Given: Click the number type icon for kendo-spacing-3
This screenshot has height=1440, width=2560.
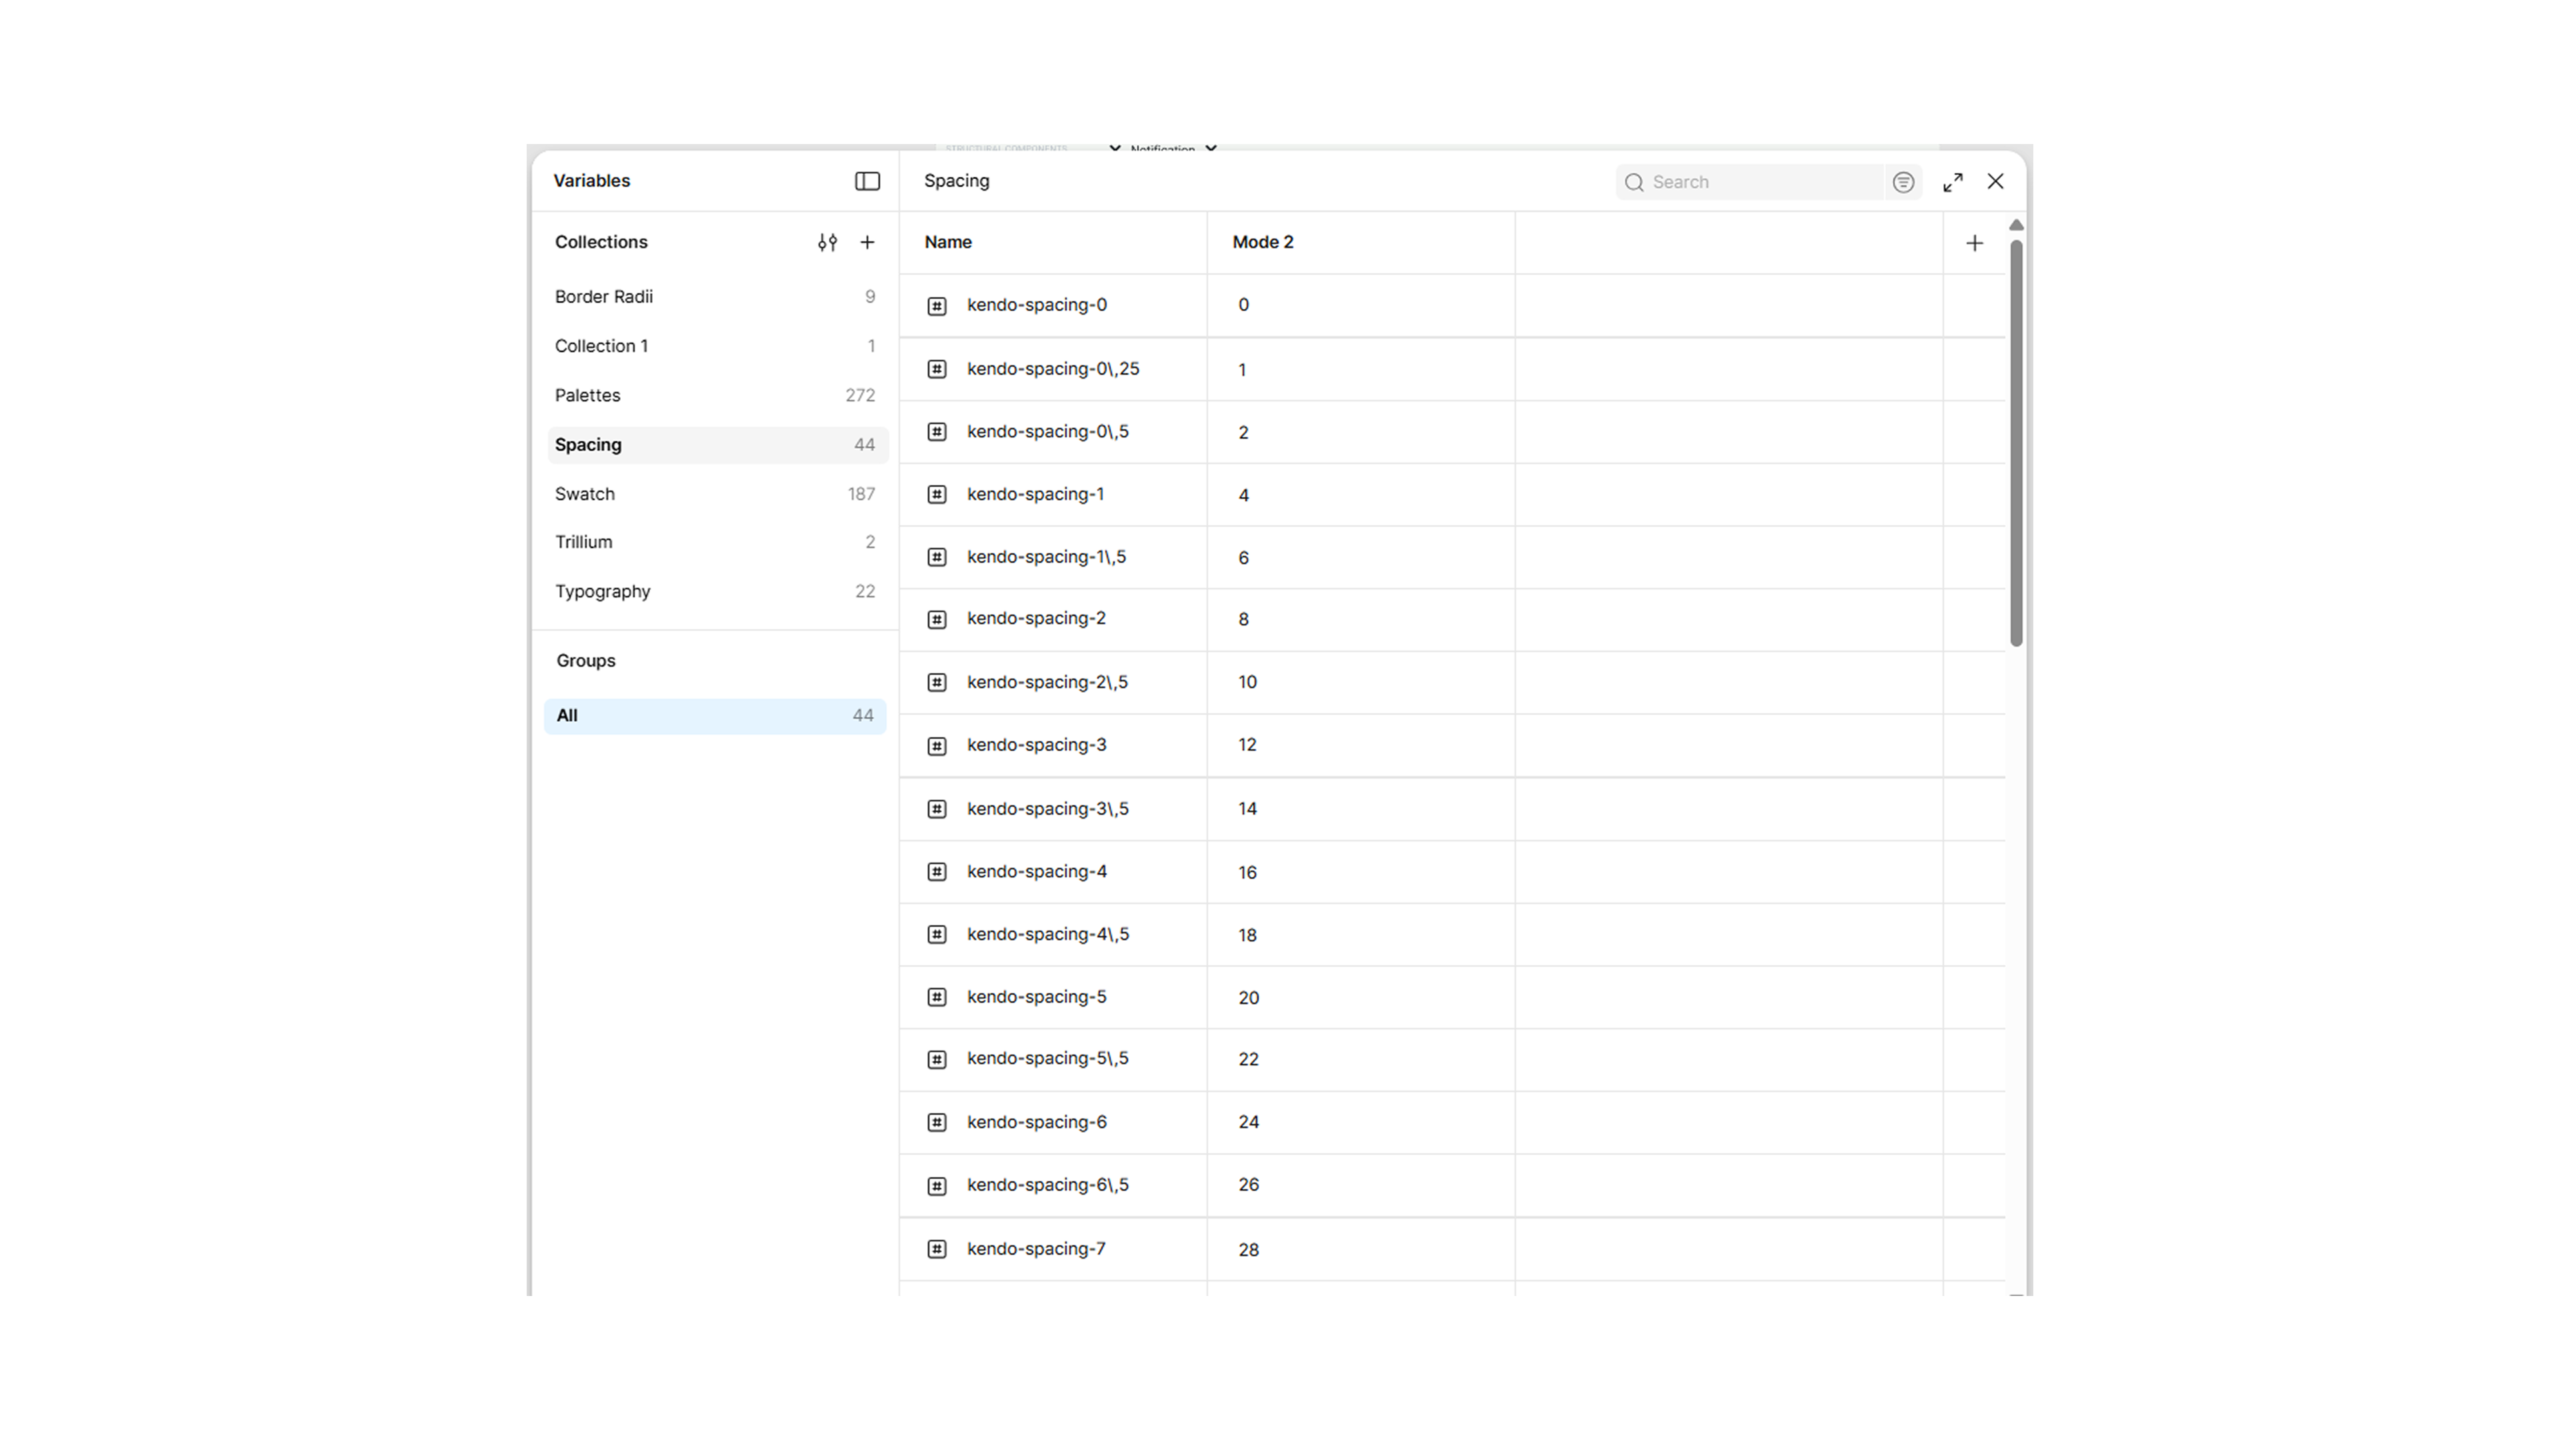Looking at the screenshot, I should click(936, 746).
